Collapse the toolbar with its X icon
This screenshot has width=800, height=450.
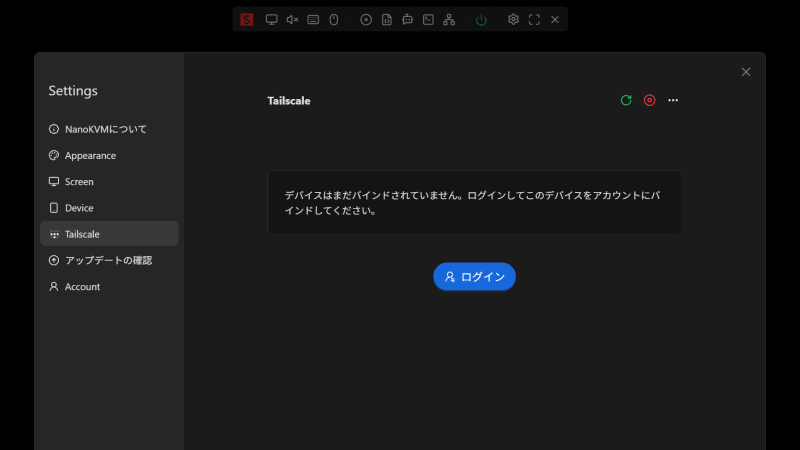(x=555, y=19)
